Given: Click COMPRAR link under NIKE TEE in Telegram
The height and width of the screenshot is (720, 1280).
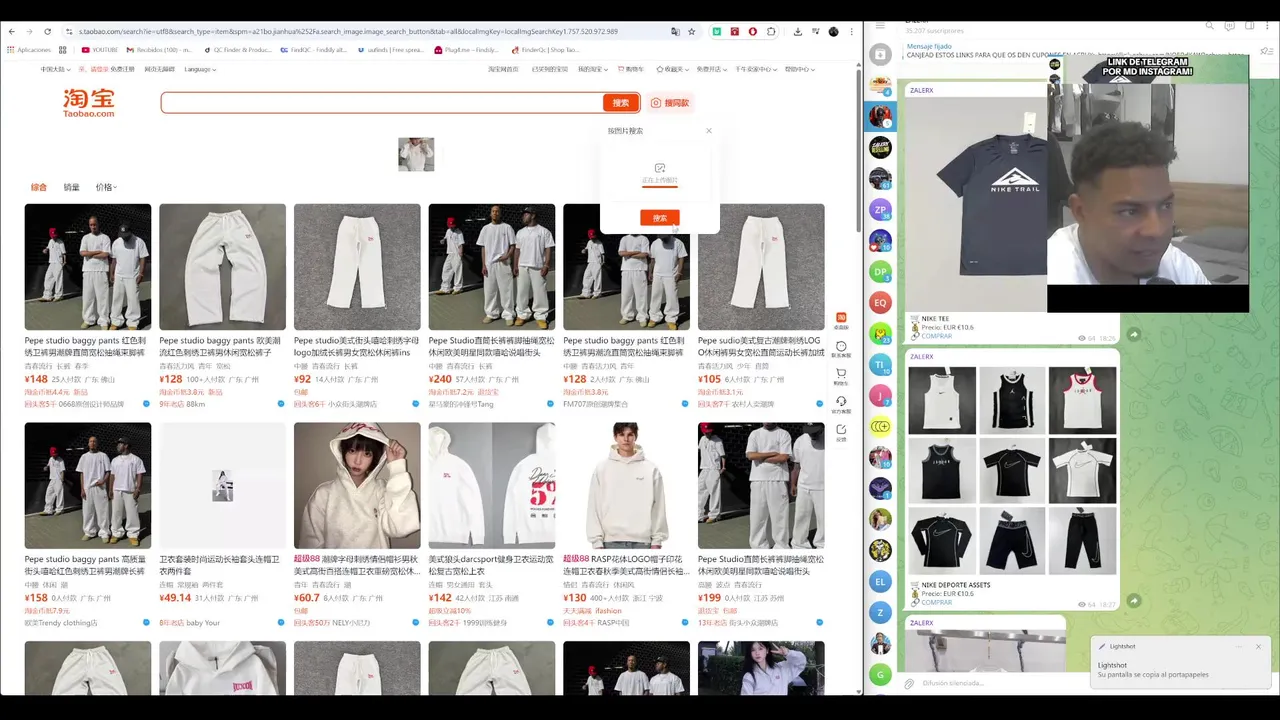Looking at the screenshot, I should 937,336.
